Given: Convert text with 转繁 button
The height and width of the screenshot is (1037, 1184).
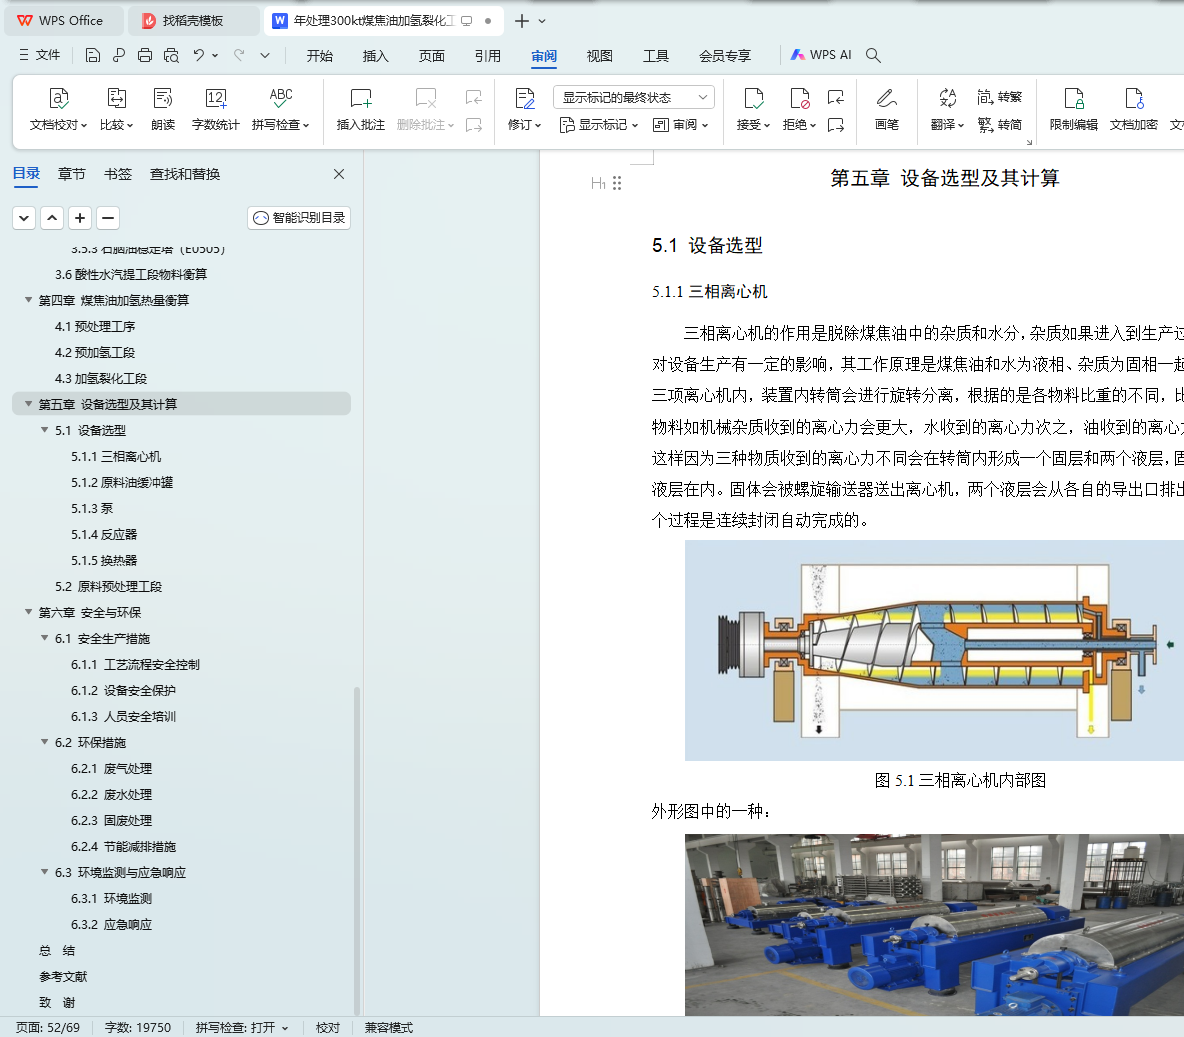Looking at the screenshot, I should coord(999,97).
